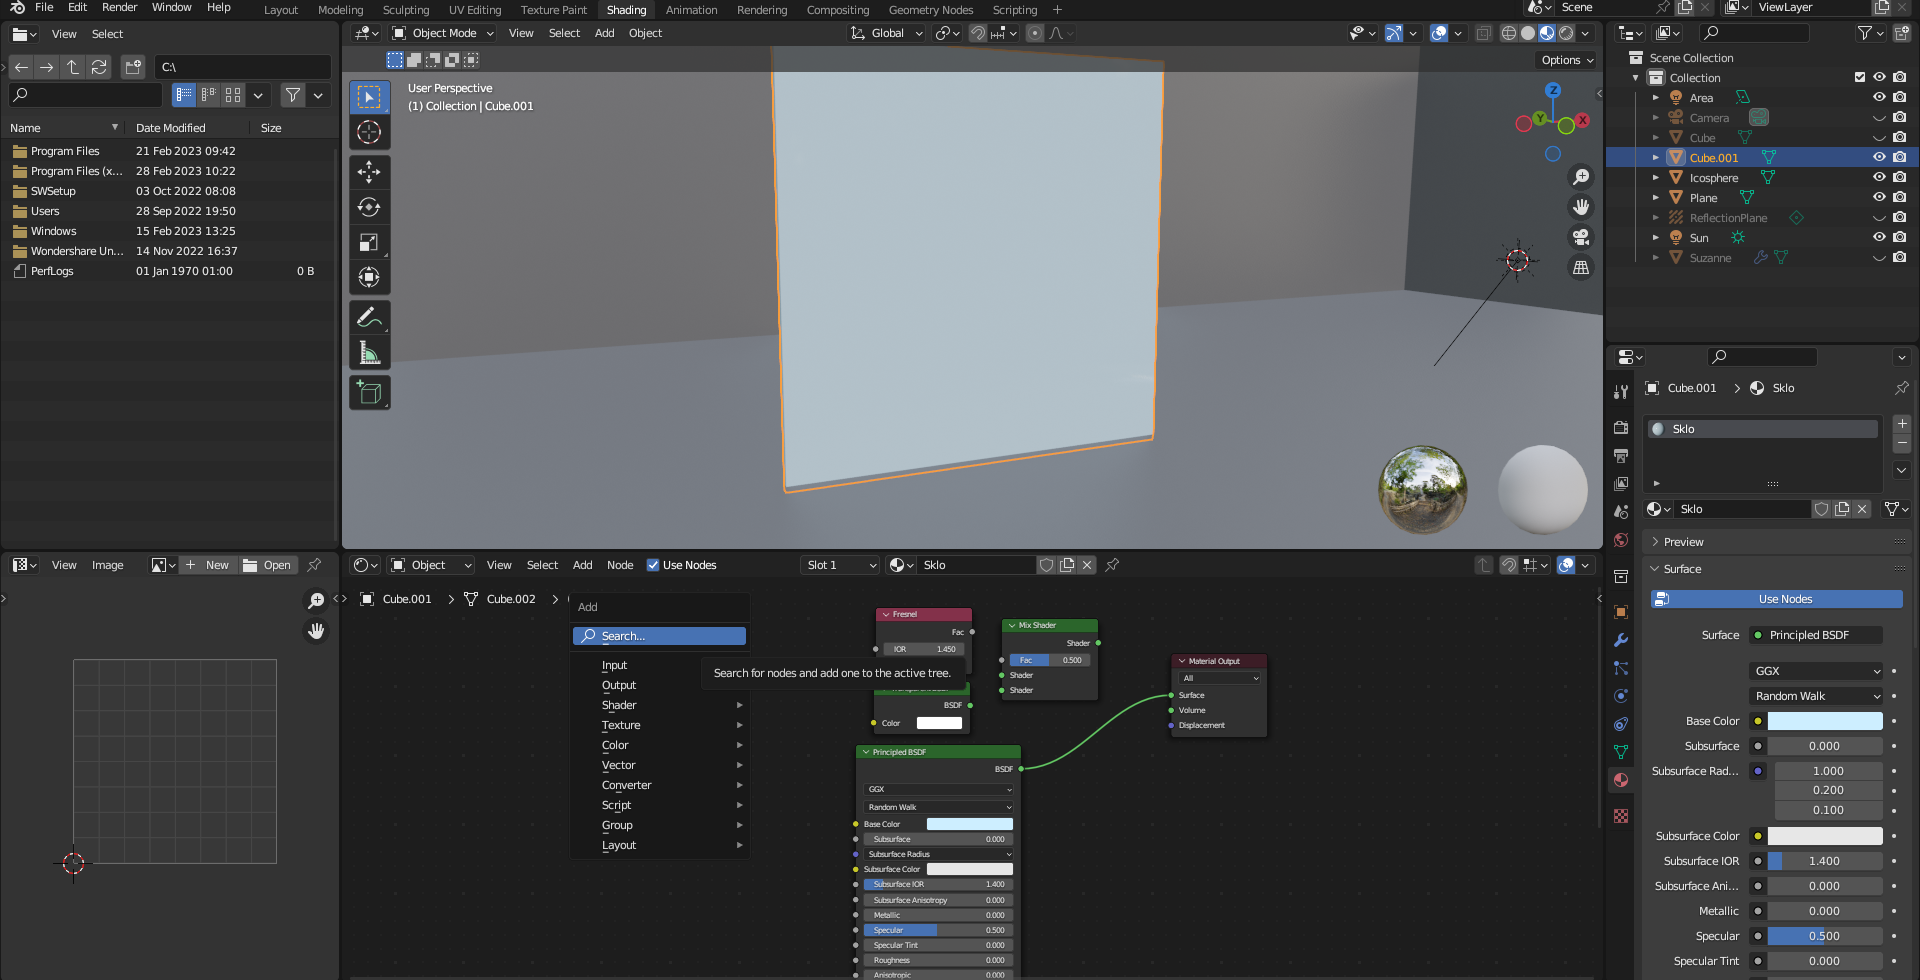Image resolution: width=1920 pixels, height=980 pixels.
Task: Click the Use Nodes button in Surface panel
Action: click(1784, 599)
